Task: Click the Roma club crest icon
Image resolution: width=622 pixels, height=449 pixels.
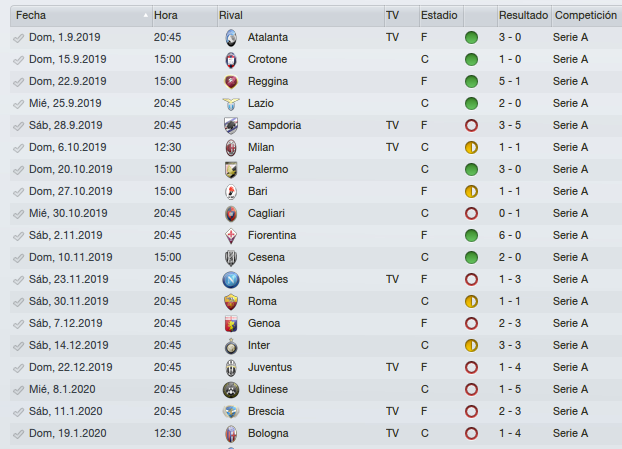Action: coord(231,301)
